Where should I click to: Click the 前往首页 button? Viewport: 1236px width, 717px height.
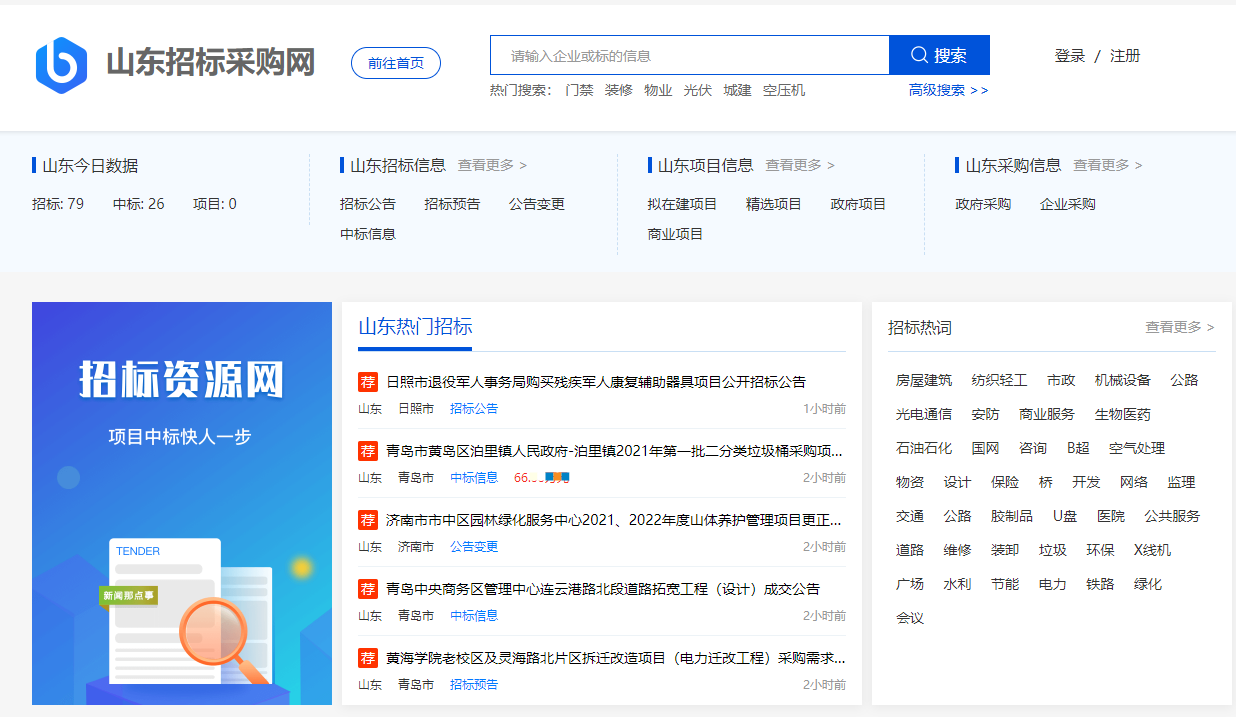pos(395,63)
